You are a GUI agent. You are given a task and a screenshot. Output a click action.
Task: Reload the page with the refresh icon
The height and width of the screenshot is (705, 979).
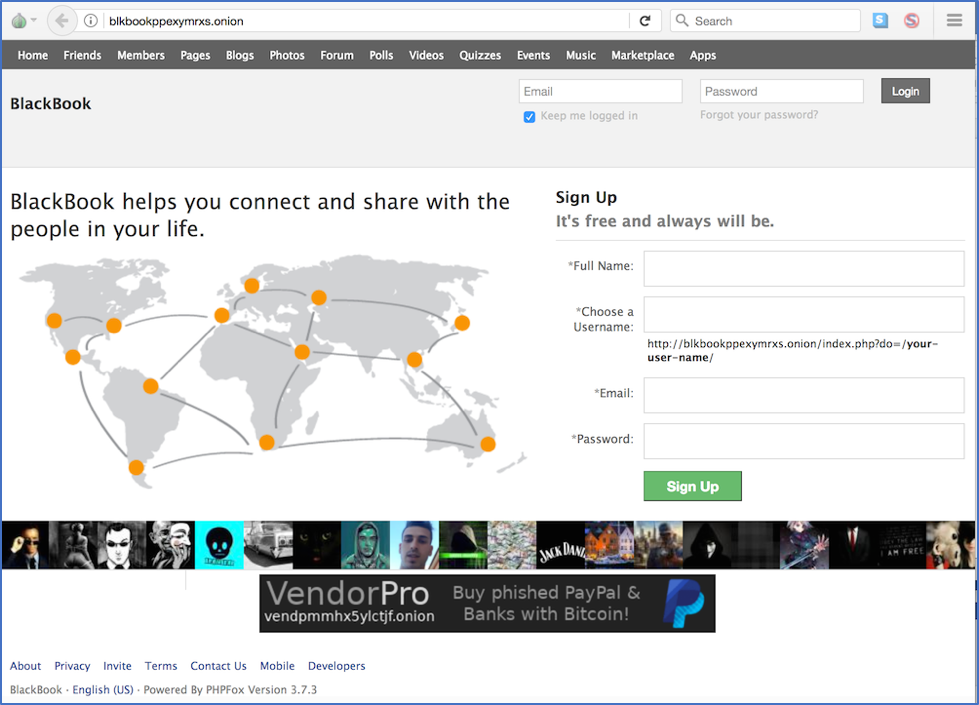[x=645, y=21]
